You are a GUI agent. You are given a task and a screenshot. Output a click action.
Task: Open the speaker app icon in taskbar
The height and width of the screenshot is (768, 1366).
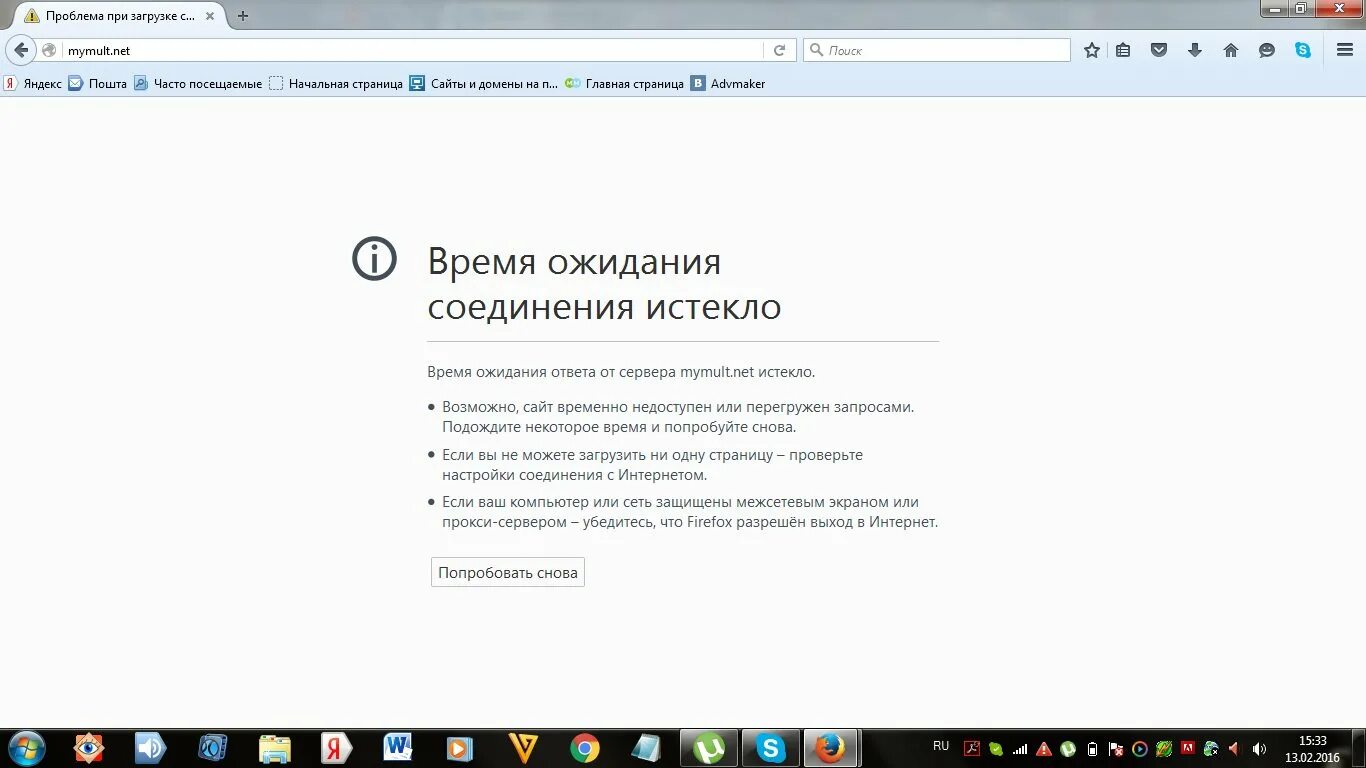tap(150, 748)
